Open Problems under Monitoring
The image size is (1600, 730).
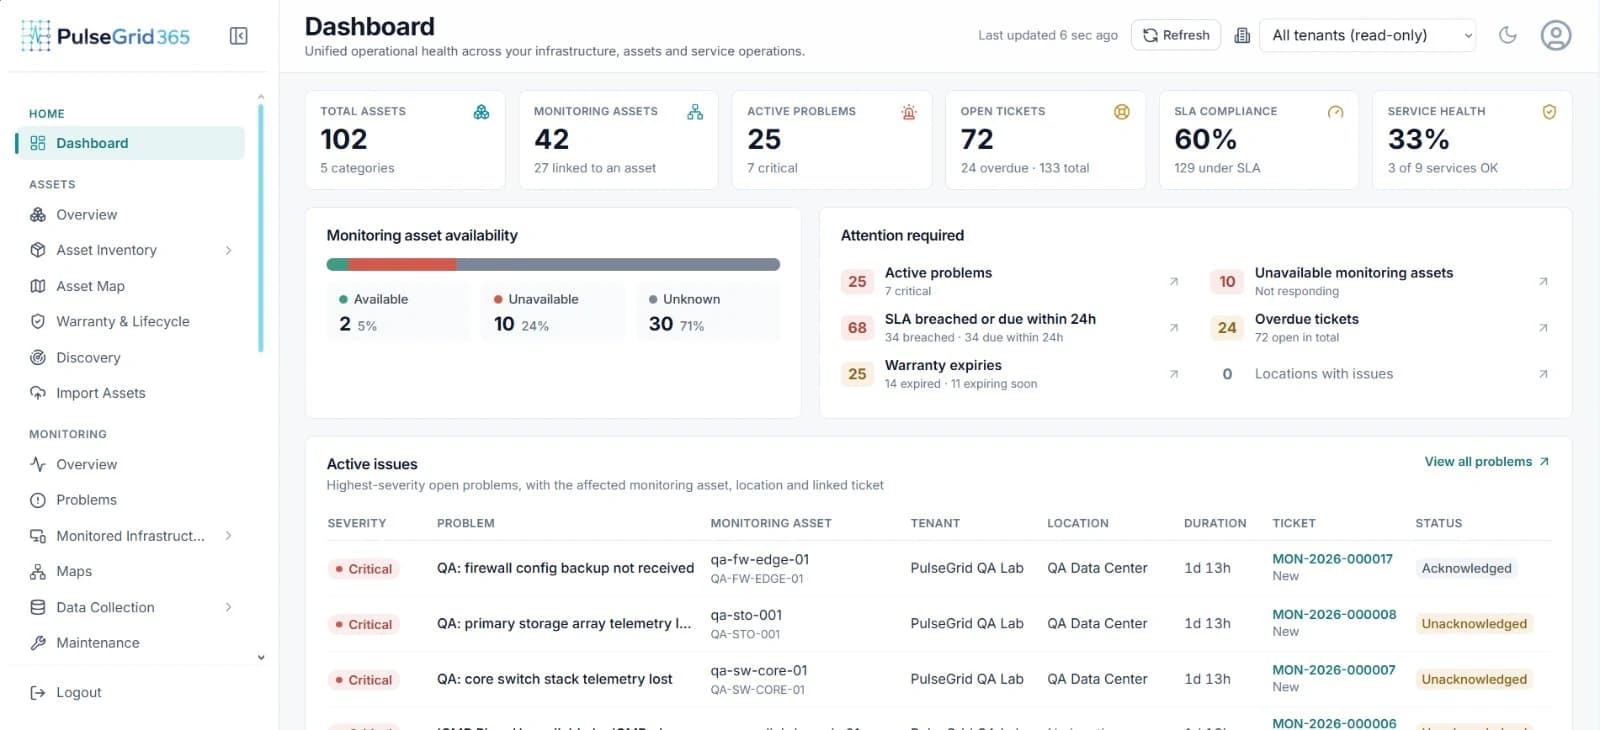130,500
